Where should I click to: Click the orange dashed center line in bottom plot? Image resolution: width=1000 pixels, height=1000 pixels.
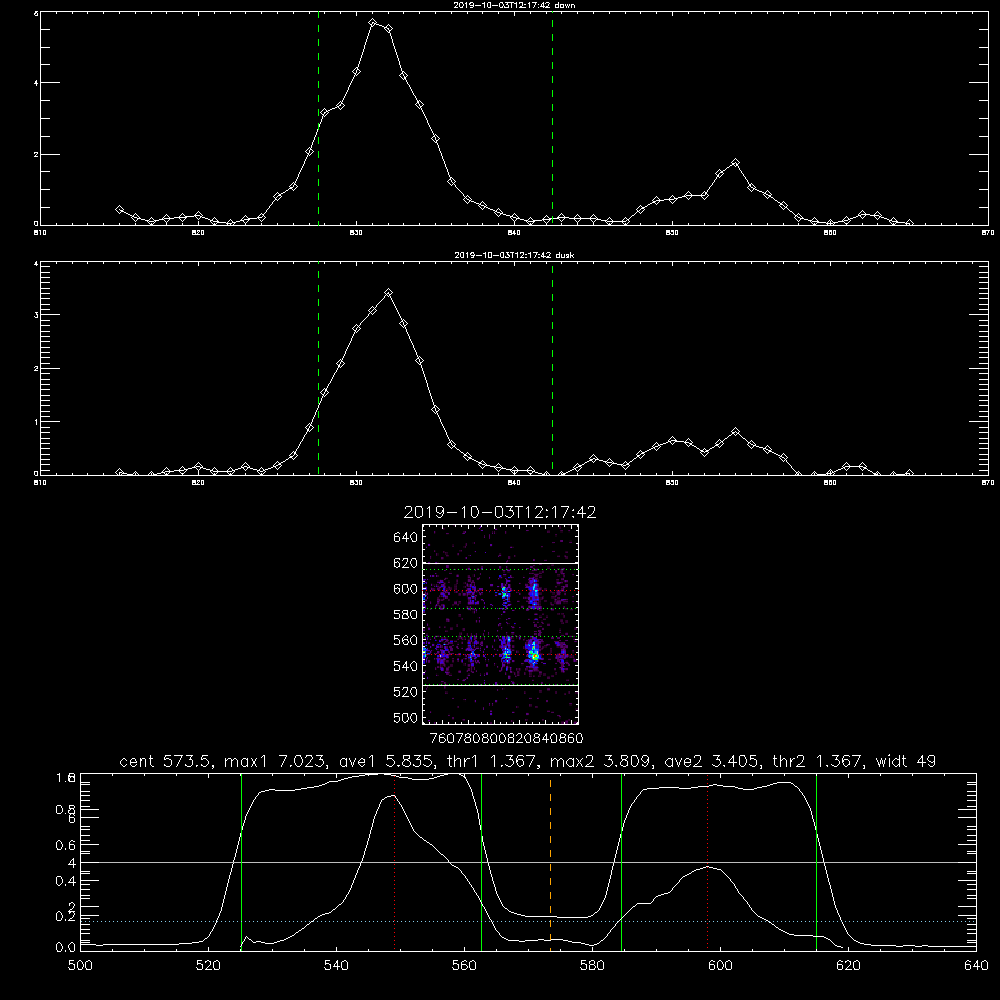coord(550,862)
